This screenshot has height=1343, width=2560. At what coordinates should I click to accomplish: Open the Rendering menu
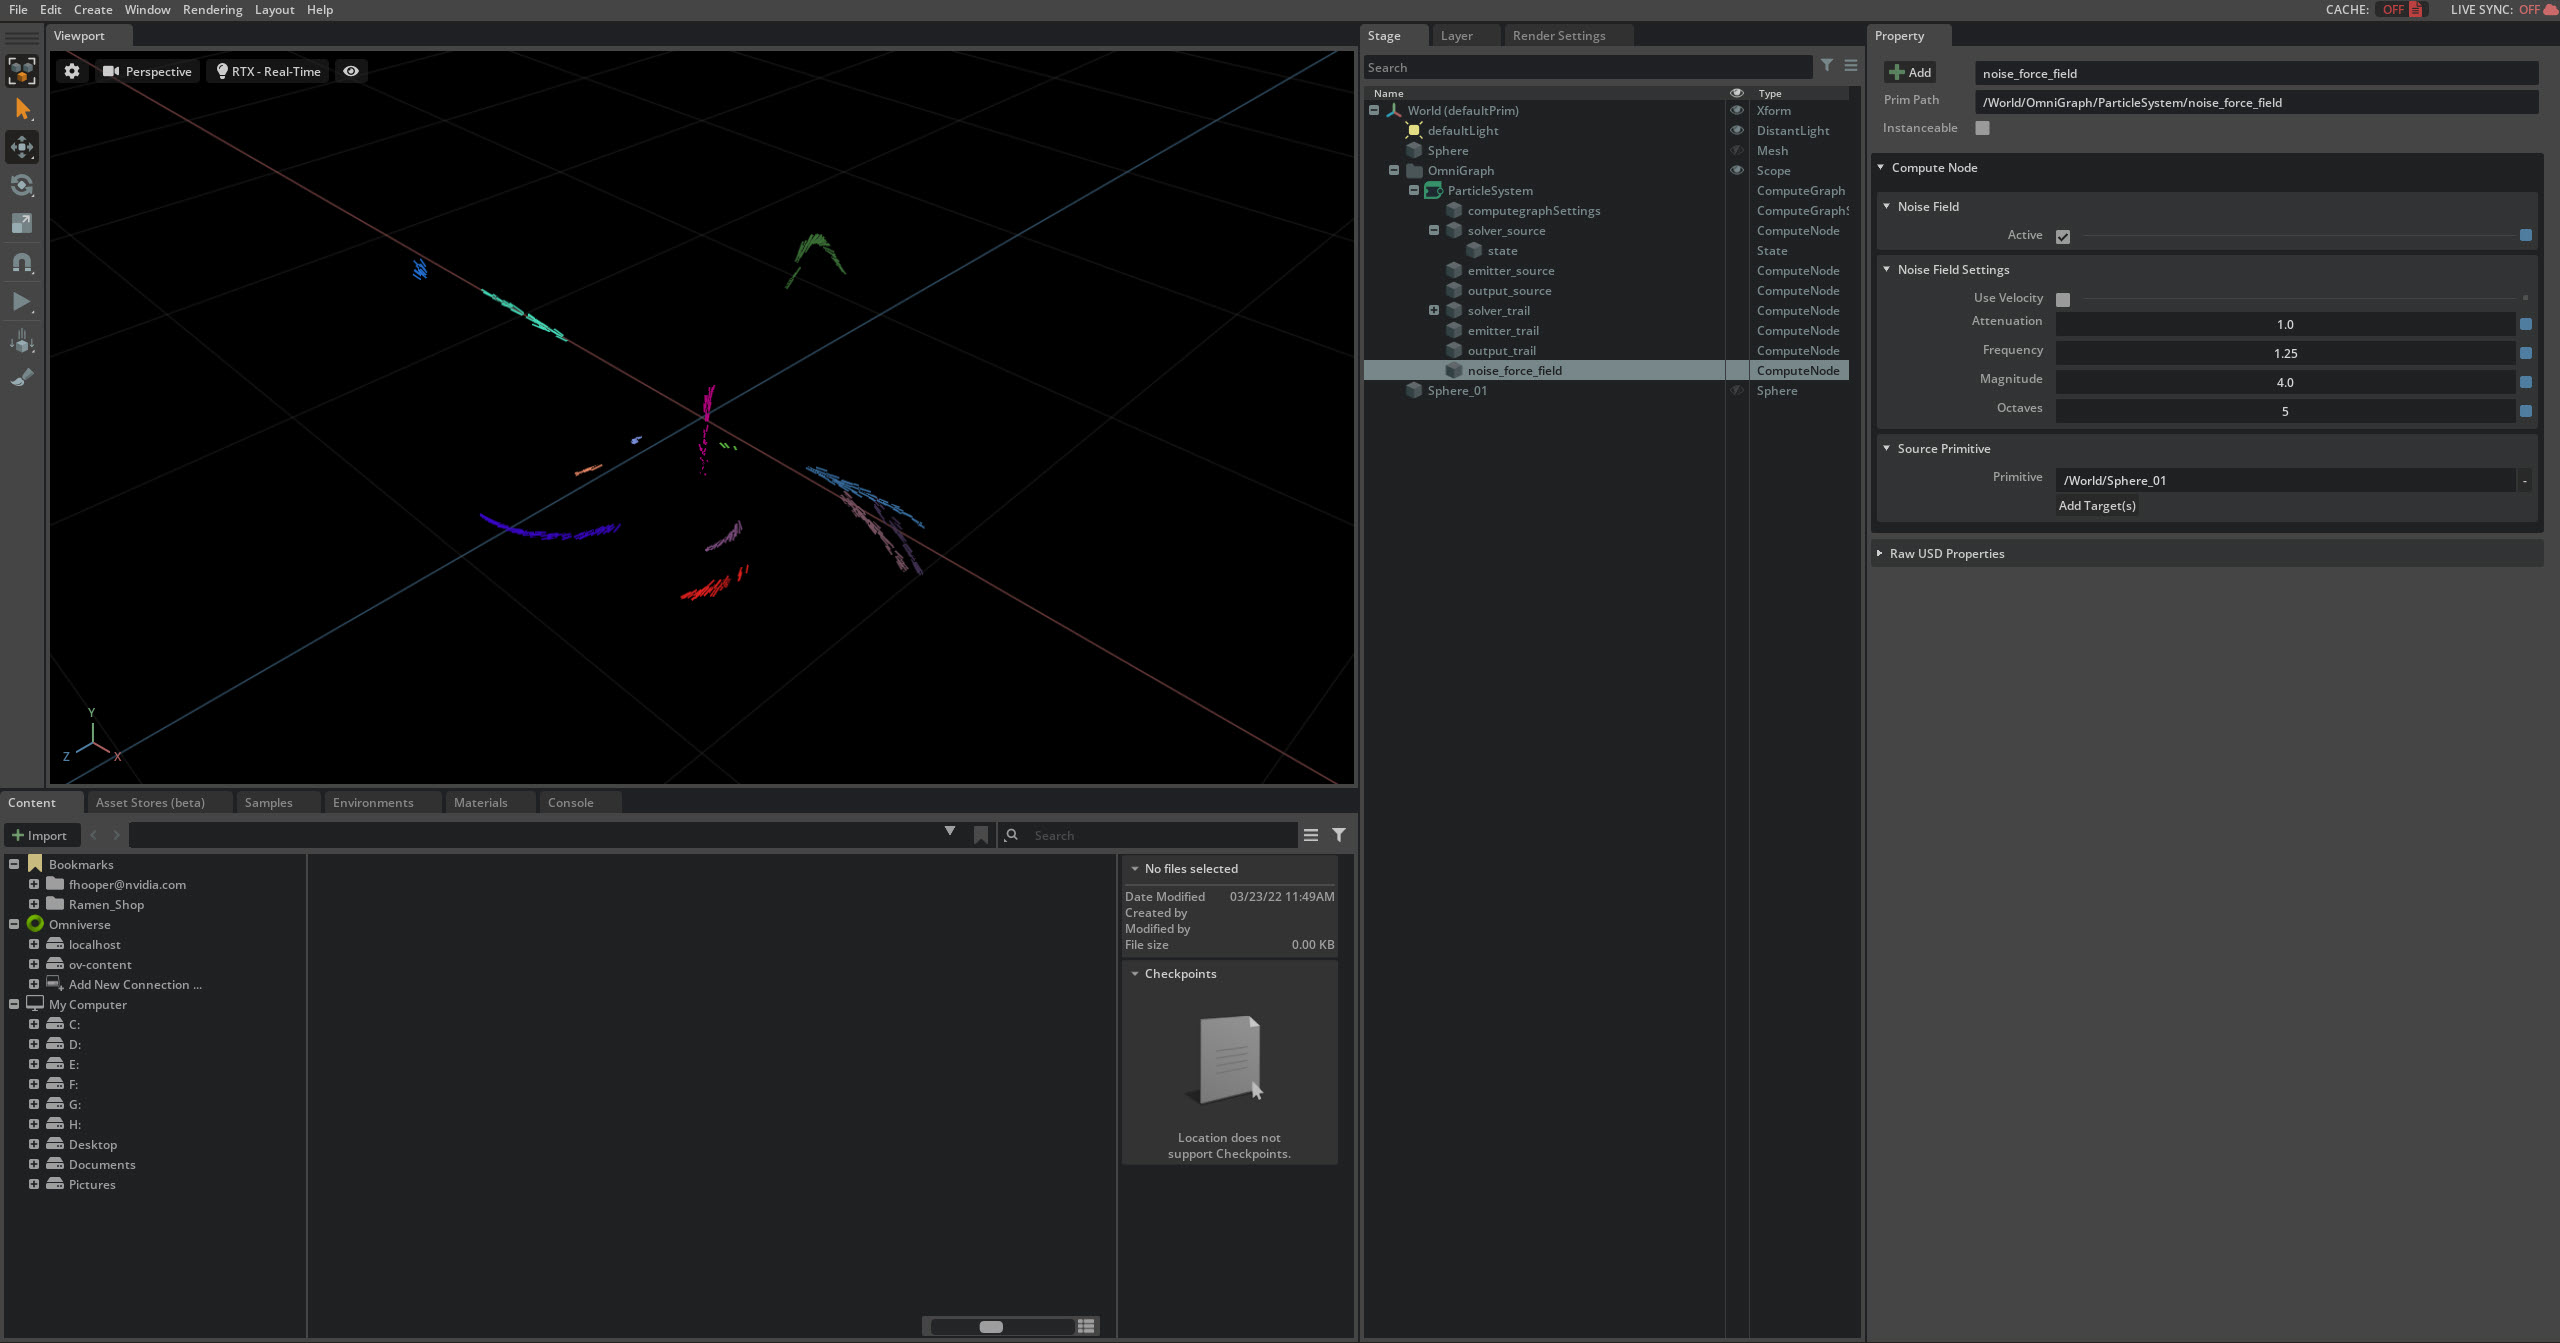click(x=212, y=9)
